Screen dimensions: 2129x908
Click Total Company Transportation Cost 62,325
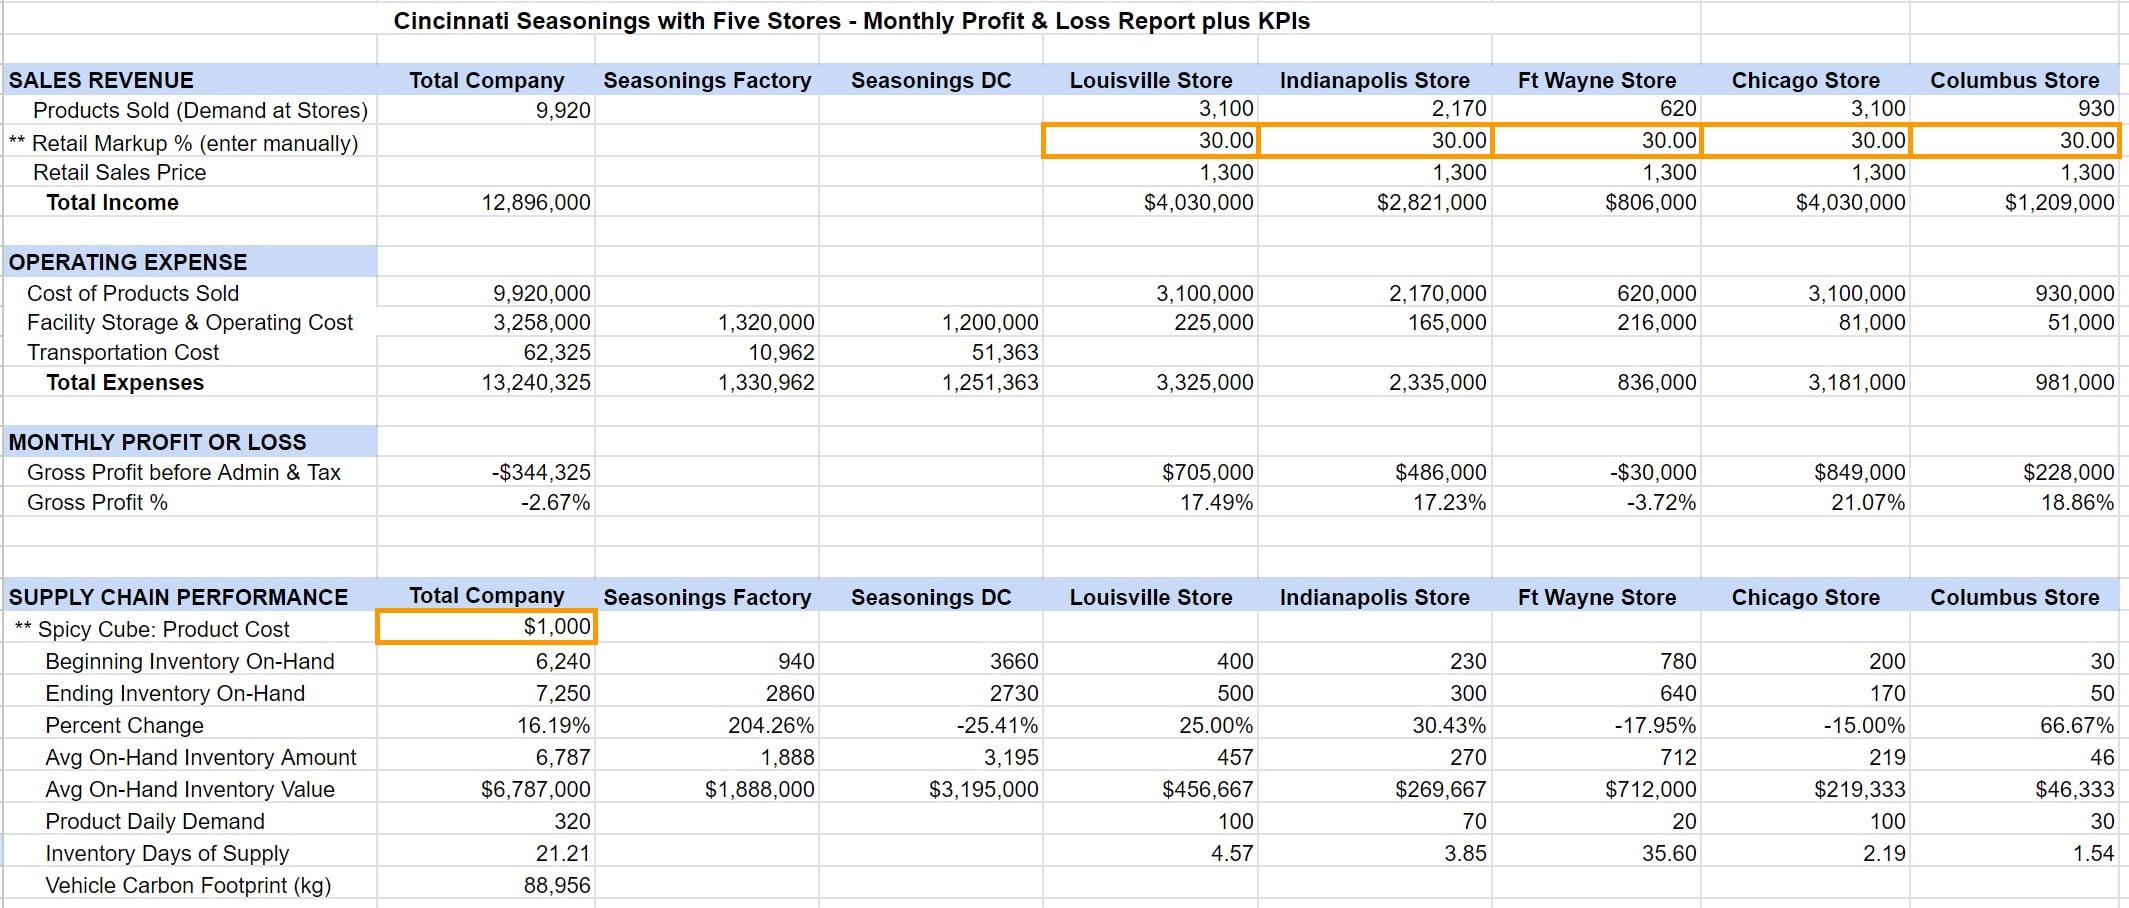557,352
